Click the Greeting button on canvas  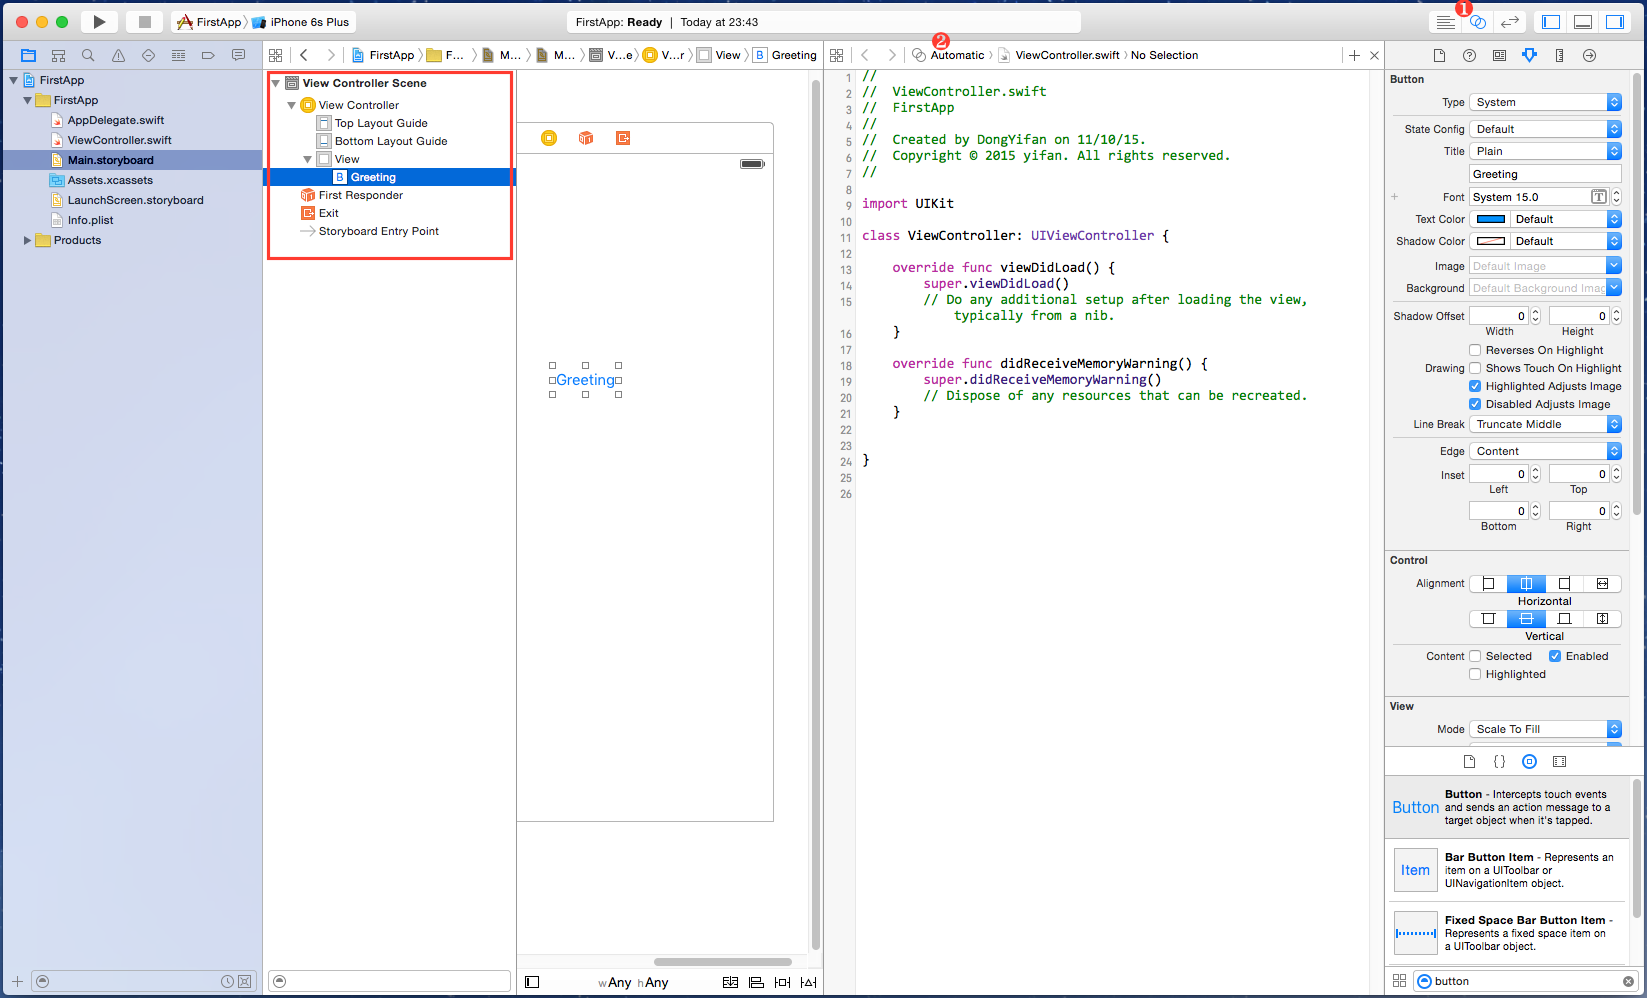pyautogui.click(x=585, y=380)
